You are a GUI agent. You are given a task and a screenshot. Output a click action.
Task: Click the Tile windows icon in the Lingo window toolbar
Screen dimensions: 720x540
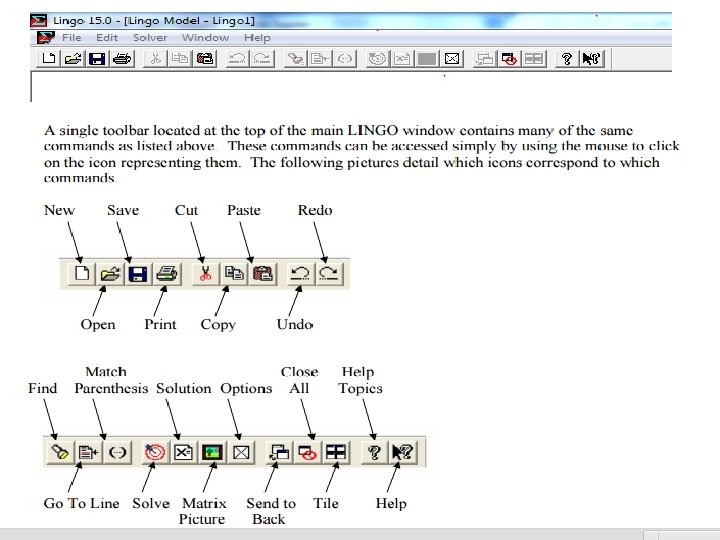click(534, 59)
